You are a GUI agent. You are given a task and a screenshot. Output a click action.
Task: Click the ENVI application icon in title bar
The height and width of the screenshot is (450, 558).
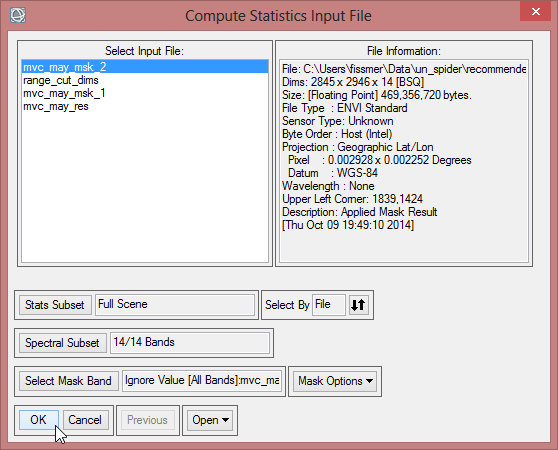pos(18,15)
